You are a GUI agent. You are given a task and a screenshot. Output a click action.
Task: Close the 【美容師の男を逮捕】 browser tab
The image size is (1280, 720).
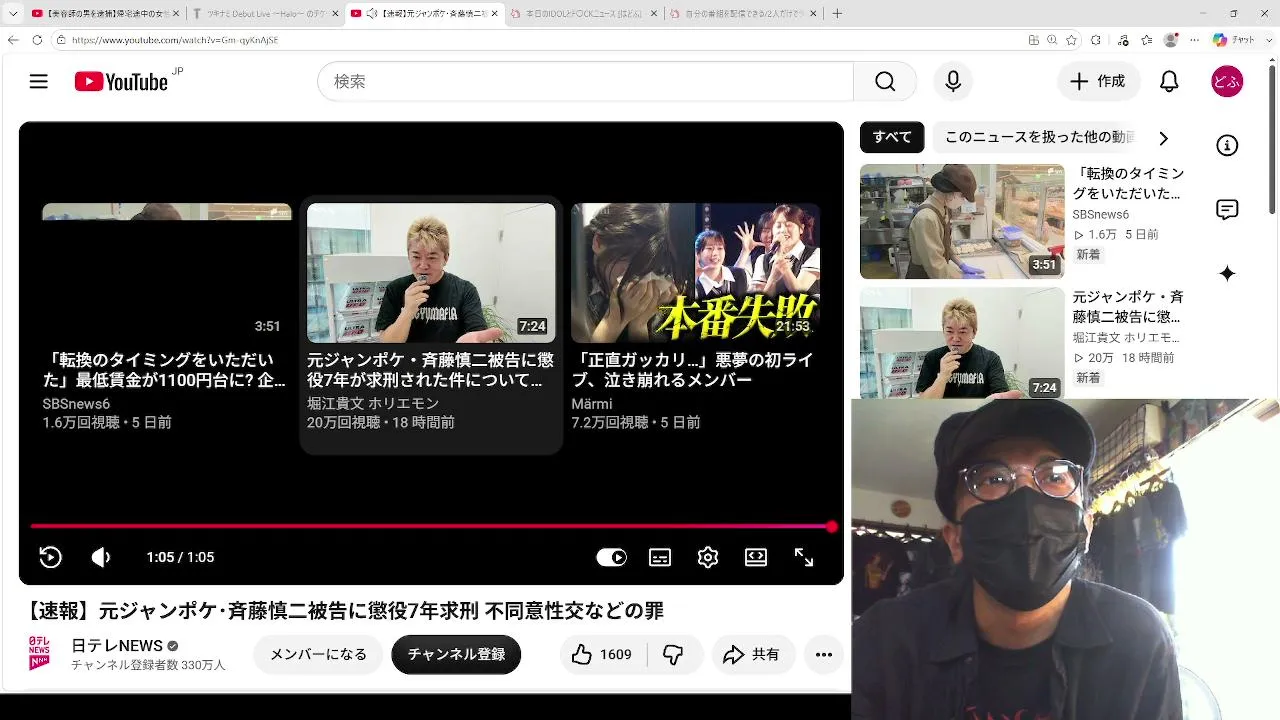tap(176, 14)
